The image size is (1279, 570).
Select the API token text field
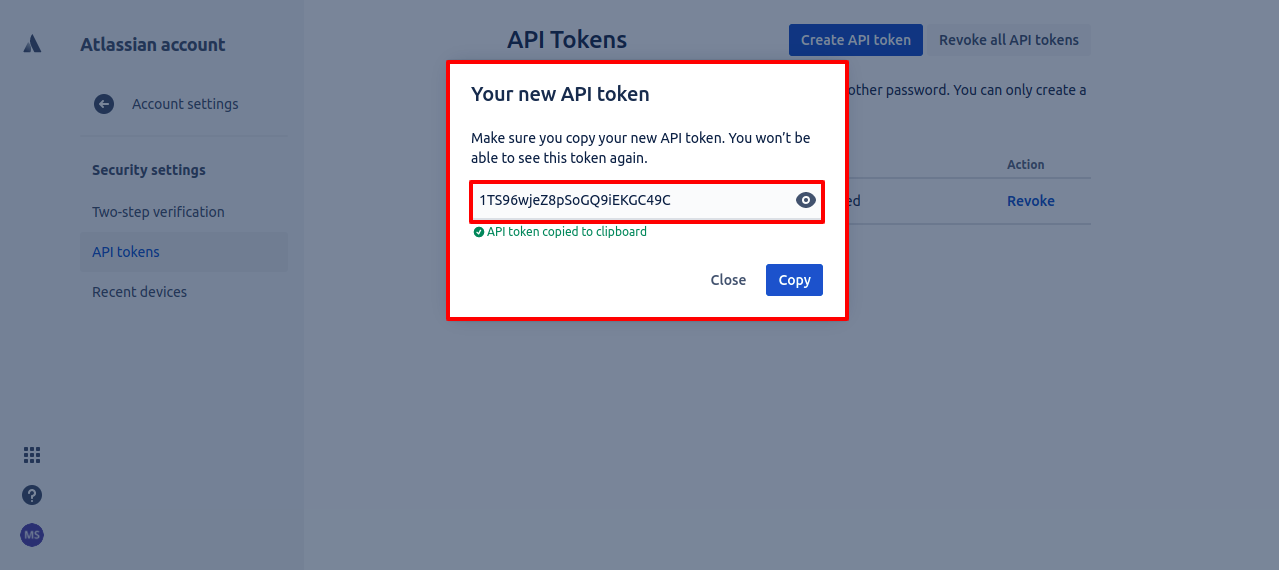click(x=647, y=201)
